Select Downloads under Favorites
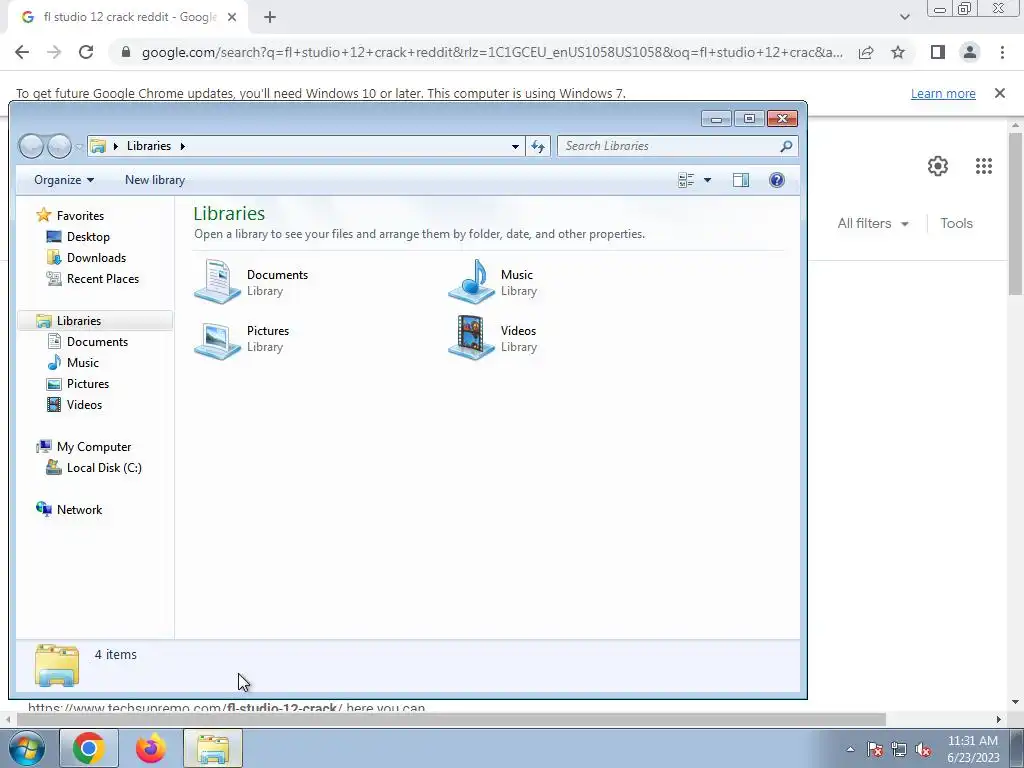1024x768 pixels. [97, 258]
